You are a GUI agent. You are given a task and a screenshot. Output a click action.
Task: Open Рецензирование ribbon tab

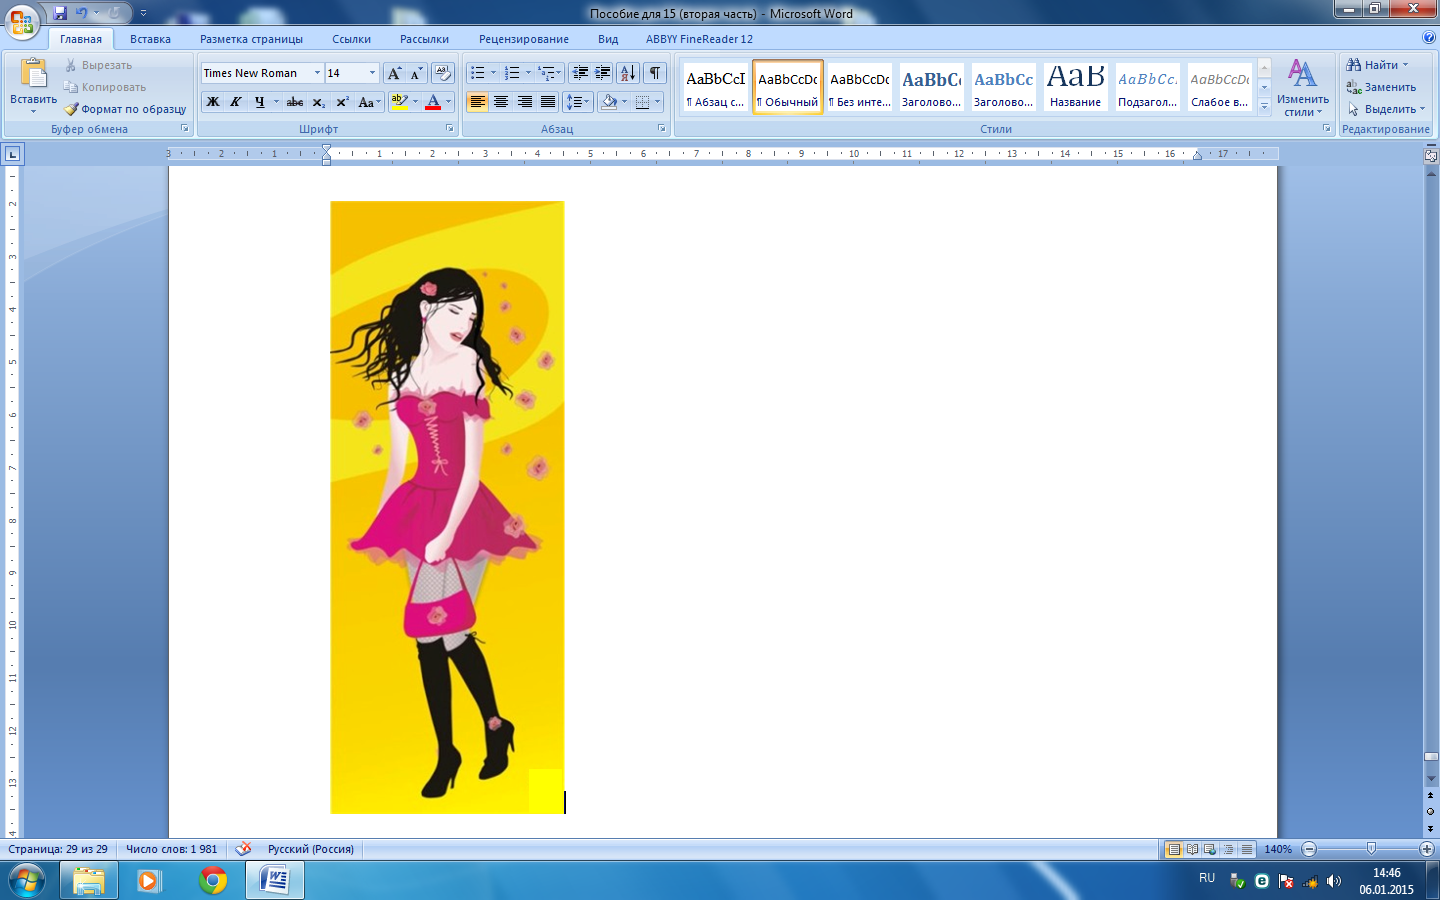[523, 39]
